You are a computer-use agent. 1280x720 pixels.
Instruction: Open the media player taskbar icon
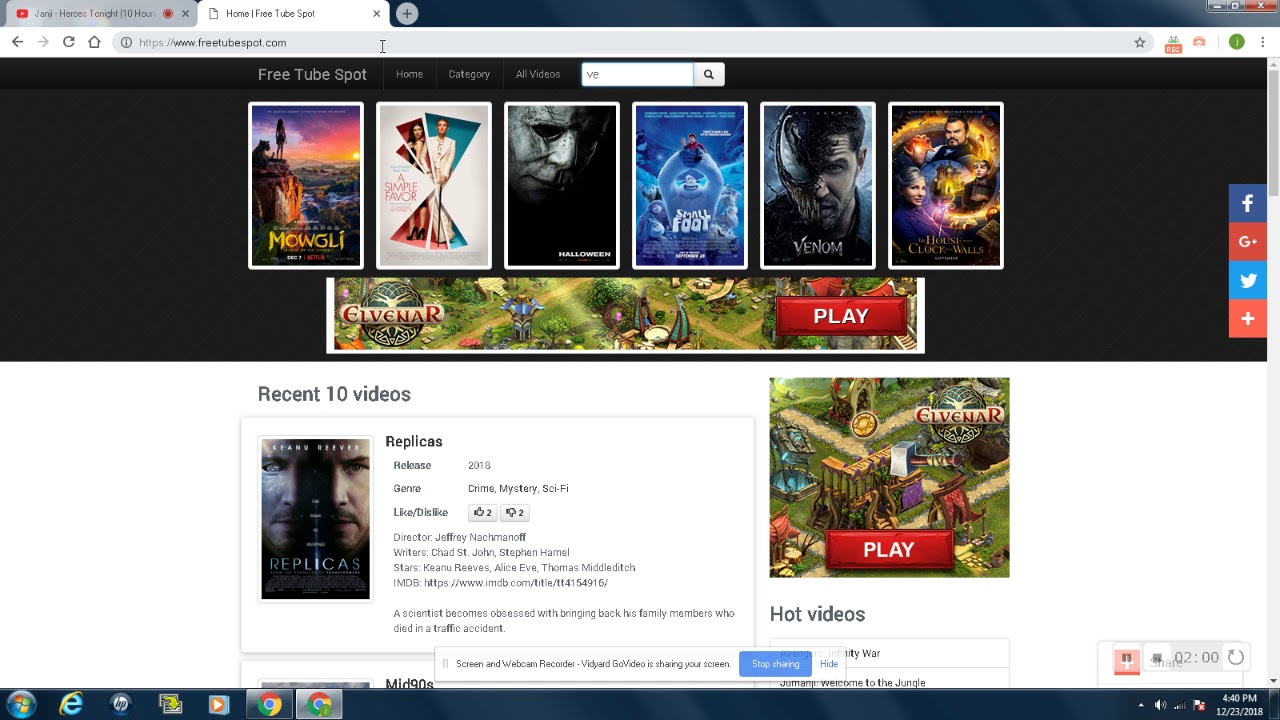[x=218, y=704]
